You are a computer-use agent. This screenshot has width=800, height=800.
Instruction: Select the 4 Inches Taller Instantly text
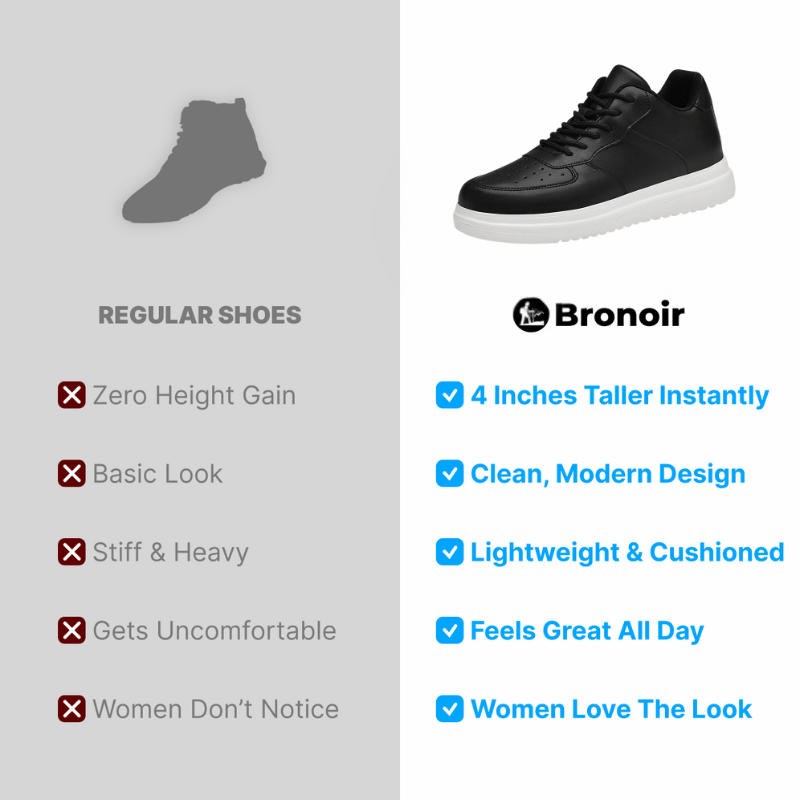(619, 396)
